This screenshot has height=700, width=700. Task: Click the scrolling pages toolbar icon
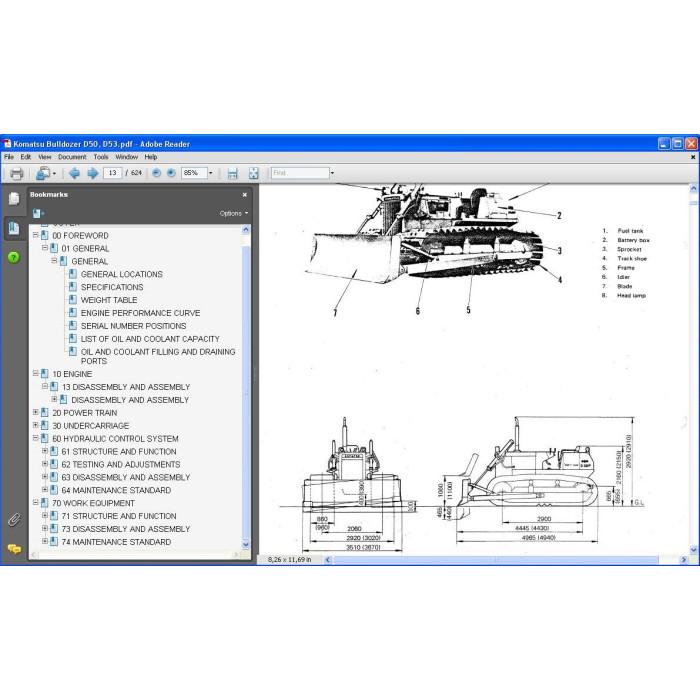pos(232,173)
